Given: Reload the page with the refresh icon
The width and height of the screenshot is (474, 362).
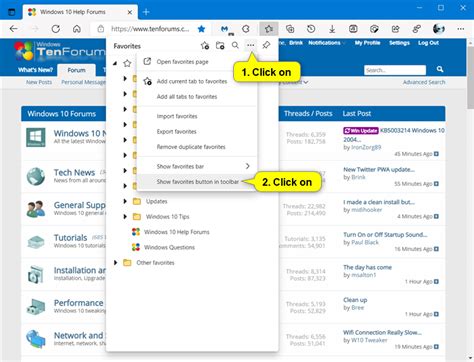Looking at the screenshot, I should click(x=56, y=29).
